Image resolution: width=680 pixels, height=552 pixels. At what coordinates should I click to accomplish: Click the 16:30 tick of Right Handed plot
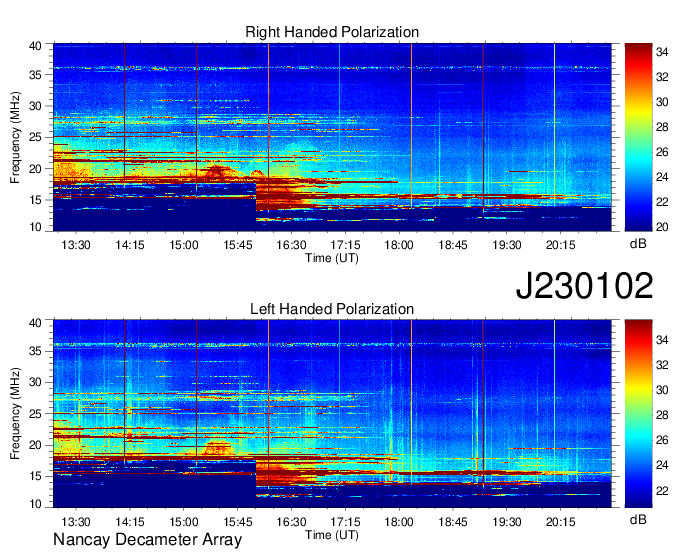pyautogui.click(x=291, y=245)
